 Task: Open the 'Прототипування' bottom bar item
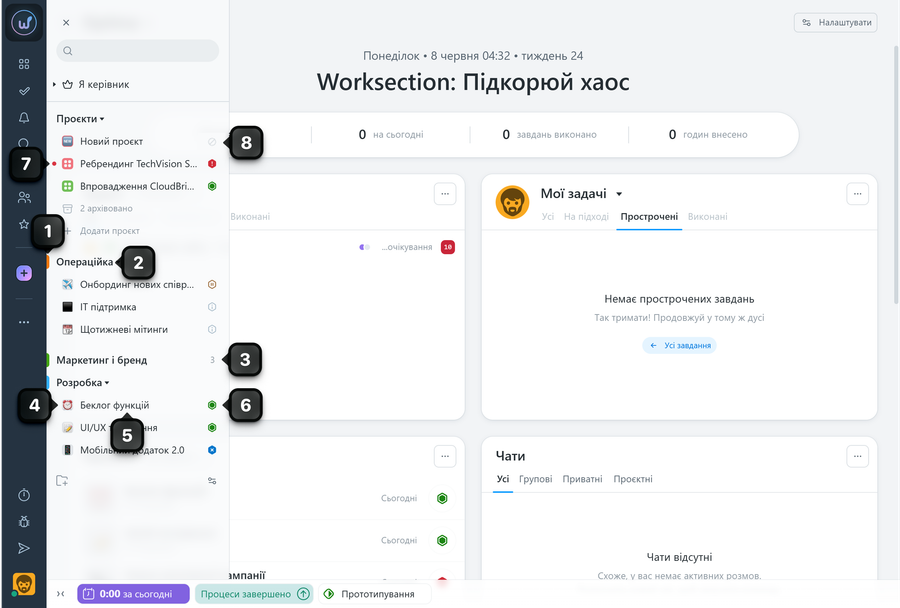coord(374,594)
